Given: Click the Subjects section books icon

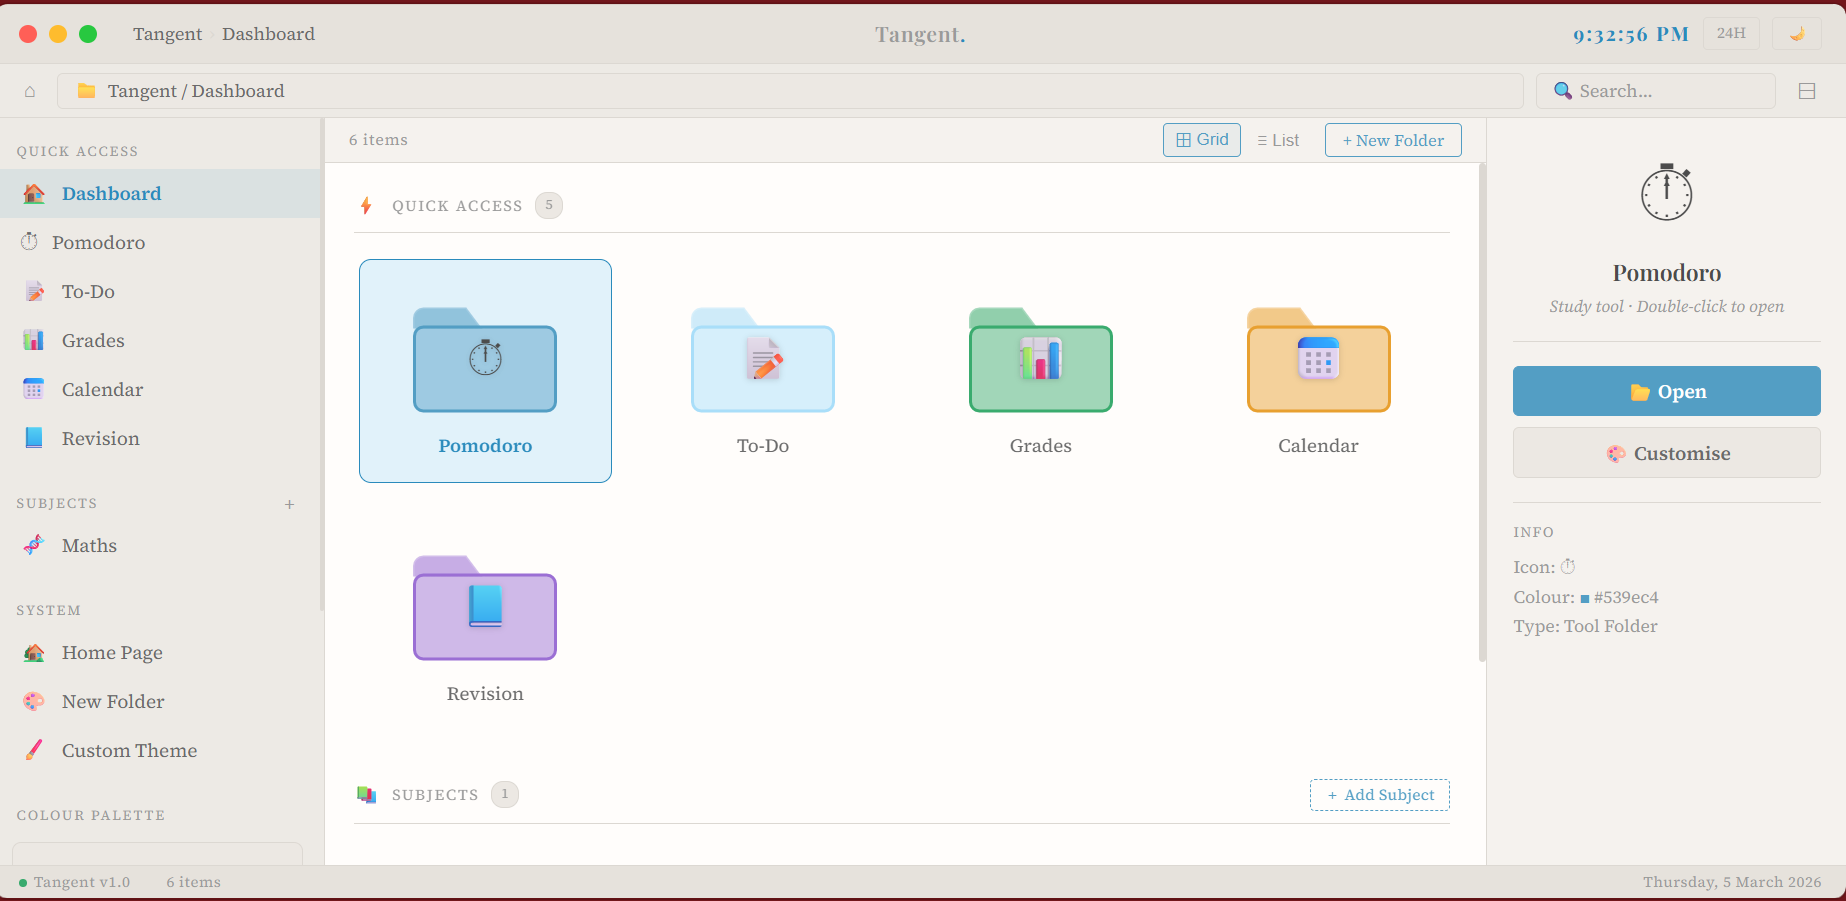Looking at the screenshot, I should click(x=367, y=795).
